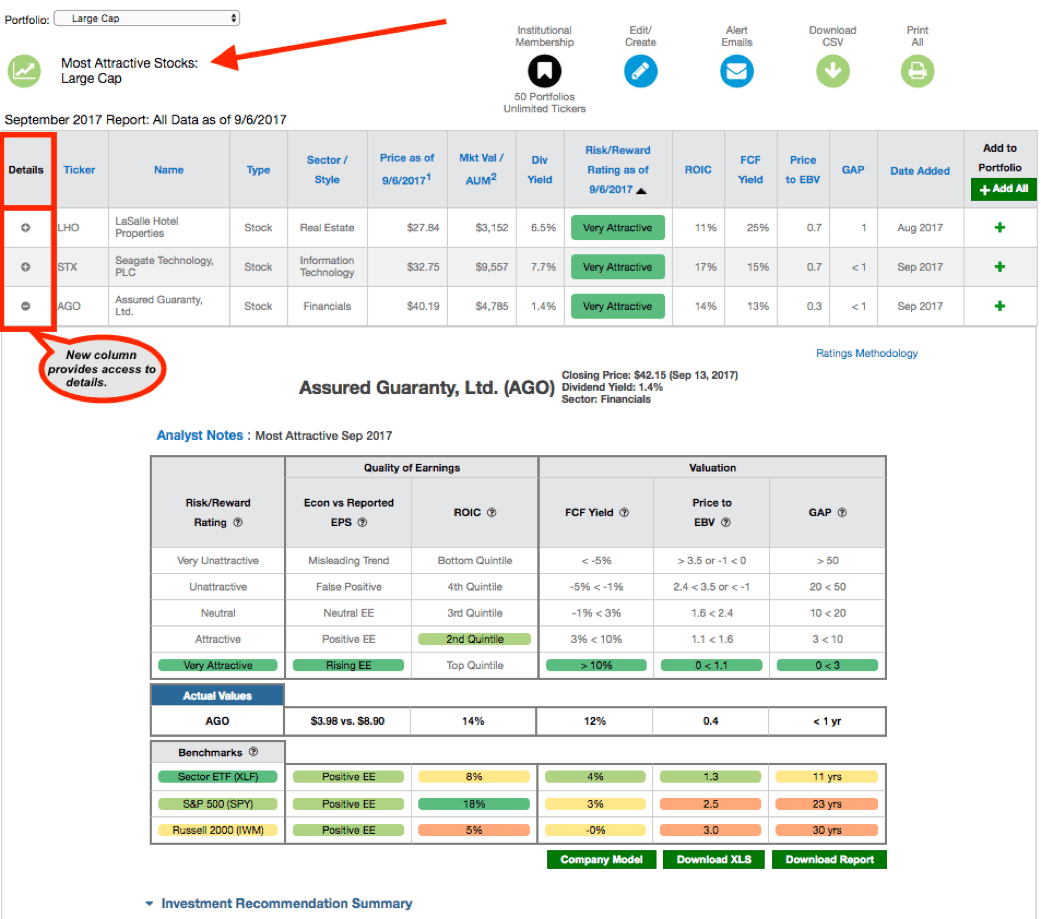Expand details for LHO row
1041x919 pixels.
tap(25, 228)
